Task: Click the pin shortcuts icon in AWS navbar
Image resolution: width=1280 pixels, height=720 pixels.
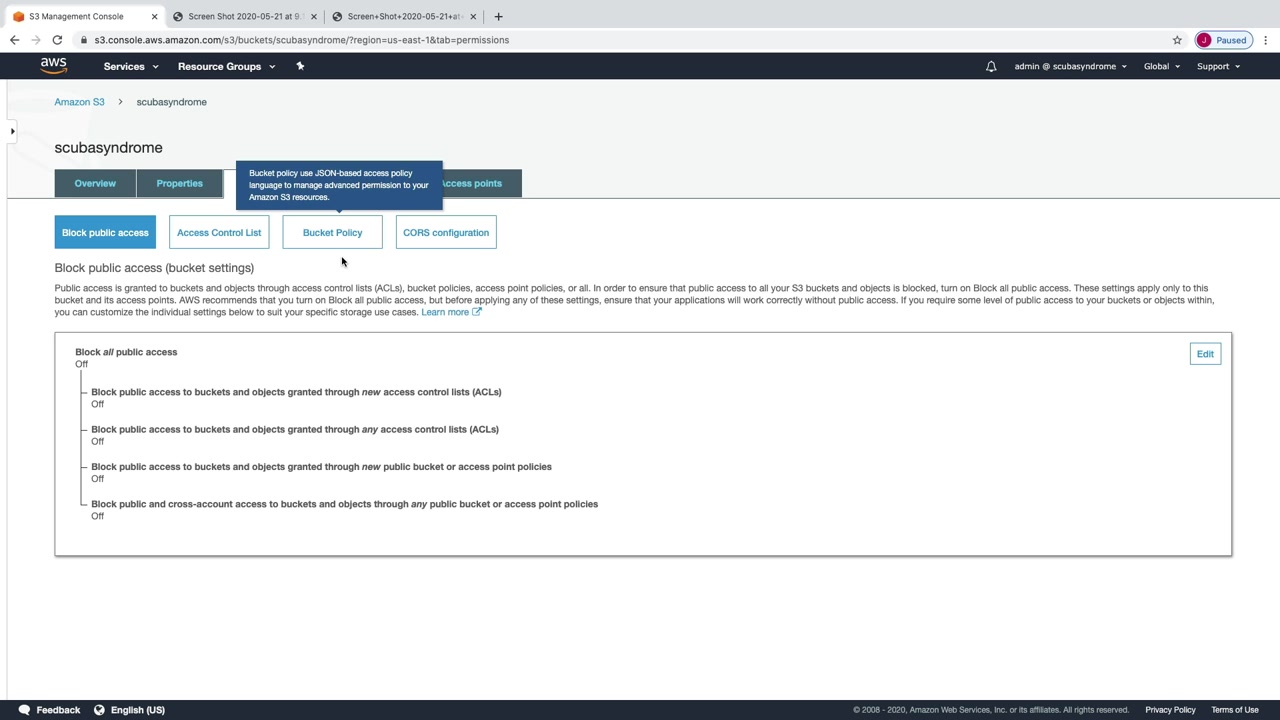Action: pos(300,66)
